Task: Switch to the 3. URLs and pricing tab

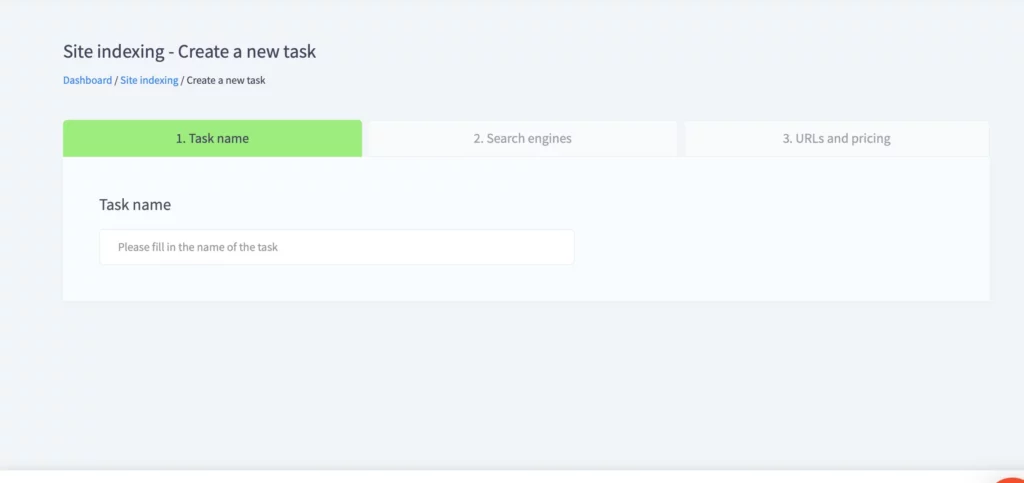Action: click(x=837, y=138)
